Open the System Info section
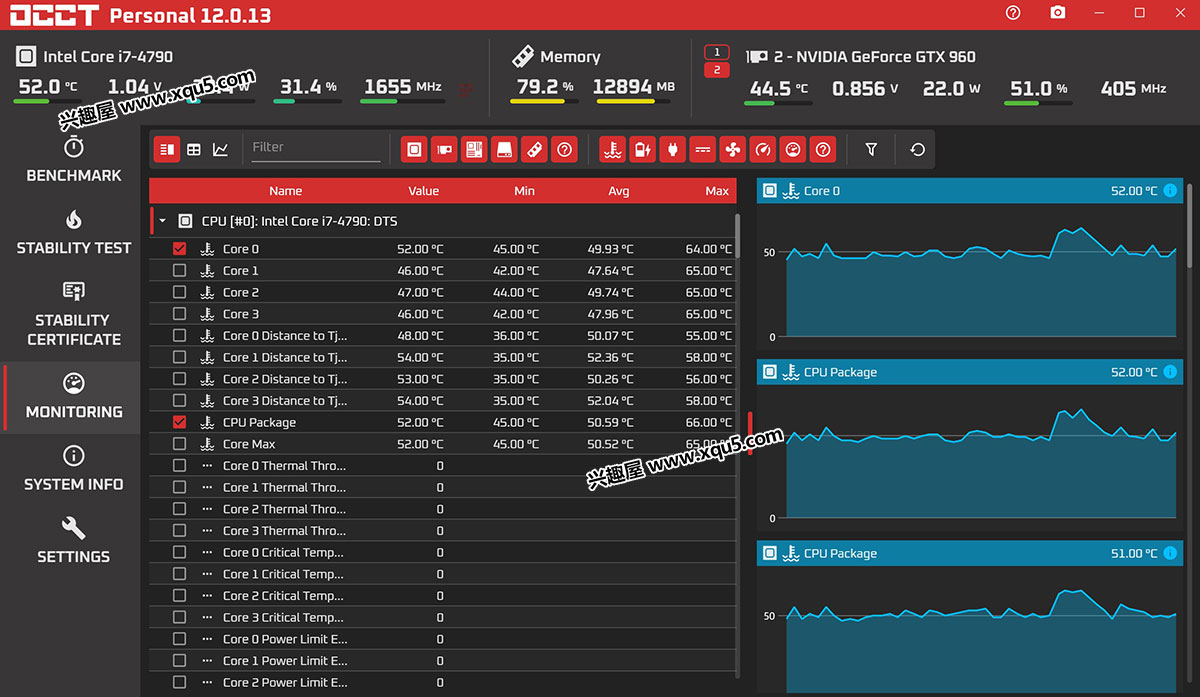This screenshot has width=1200, height=697. [x=73, y=470]
